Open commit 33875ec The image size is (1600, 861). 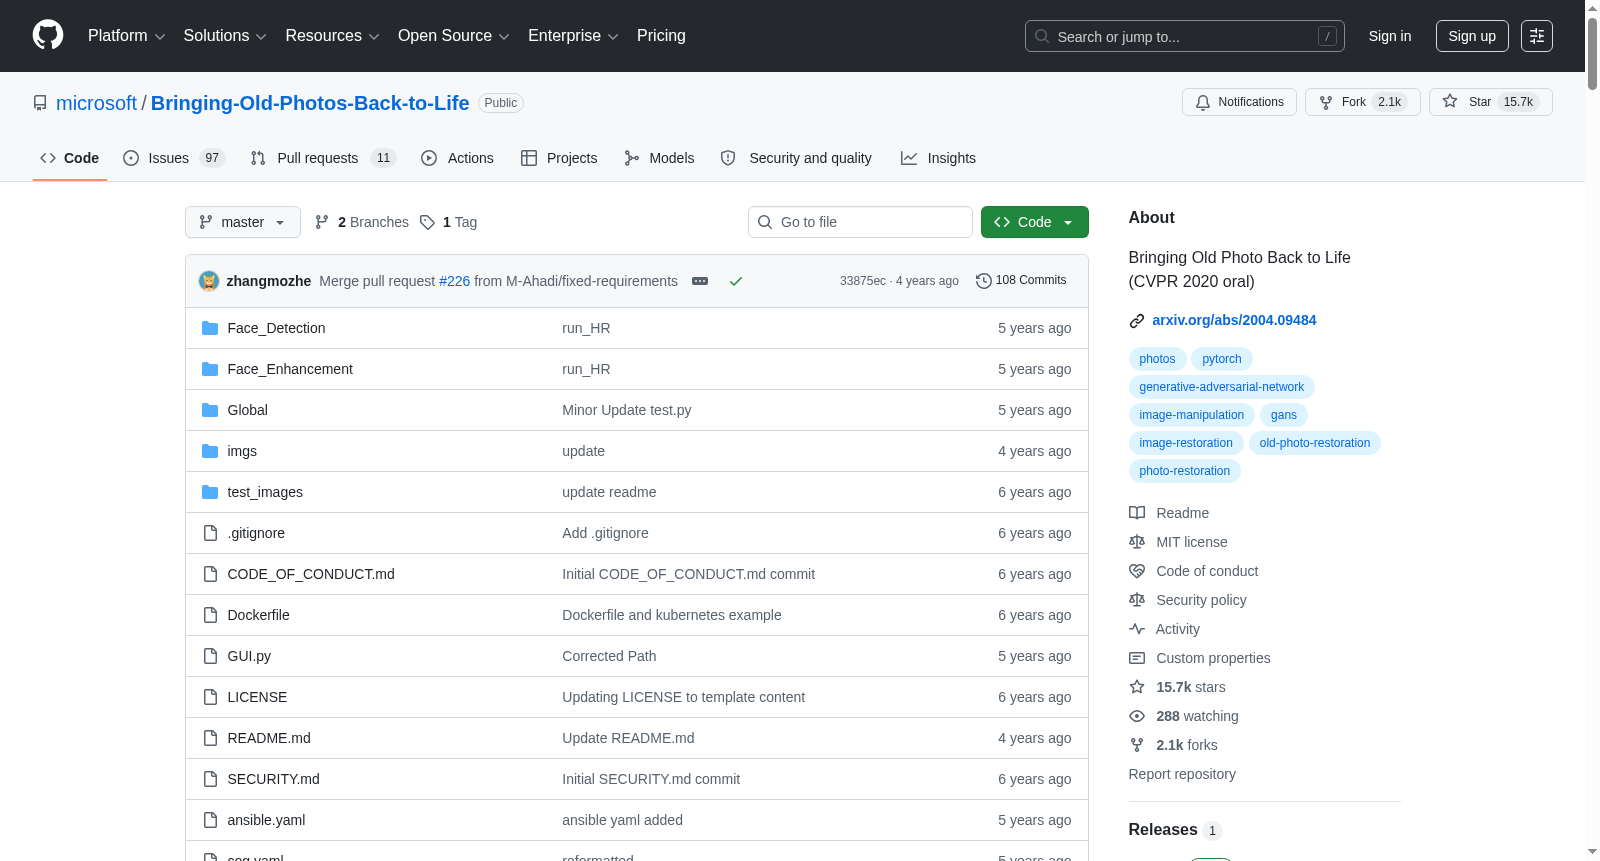point(863,281)
